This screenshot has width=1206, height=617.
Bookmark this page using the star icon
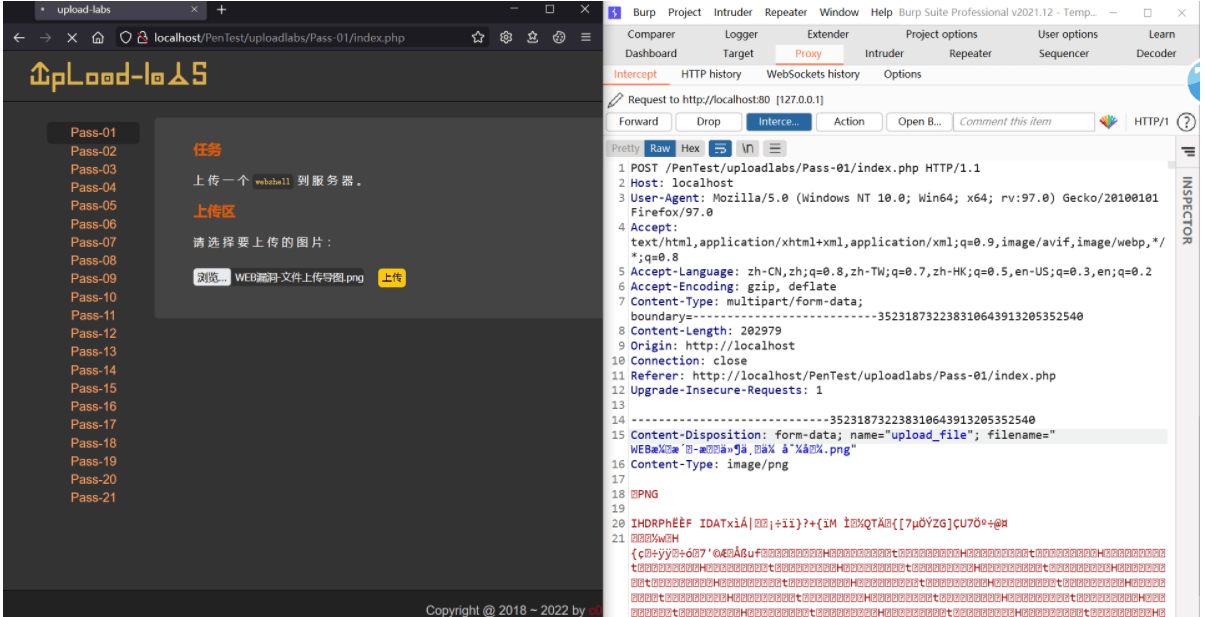pyautogui.click(x=478, y=37)
